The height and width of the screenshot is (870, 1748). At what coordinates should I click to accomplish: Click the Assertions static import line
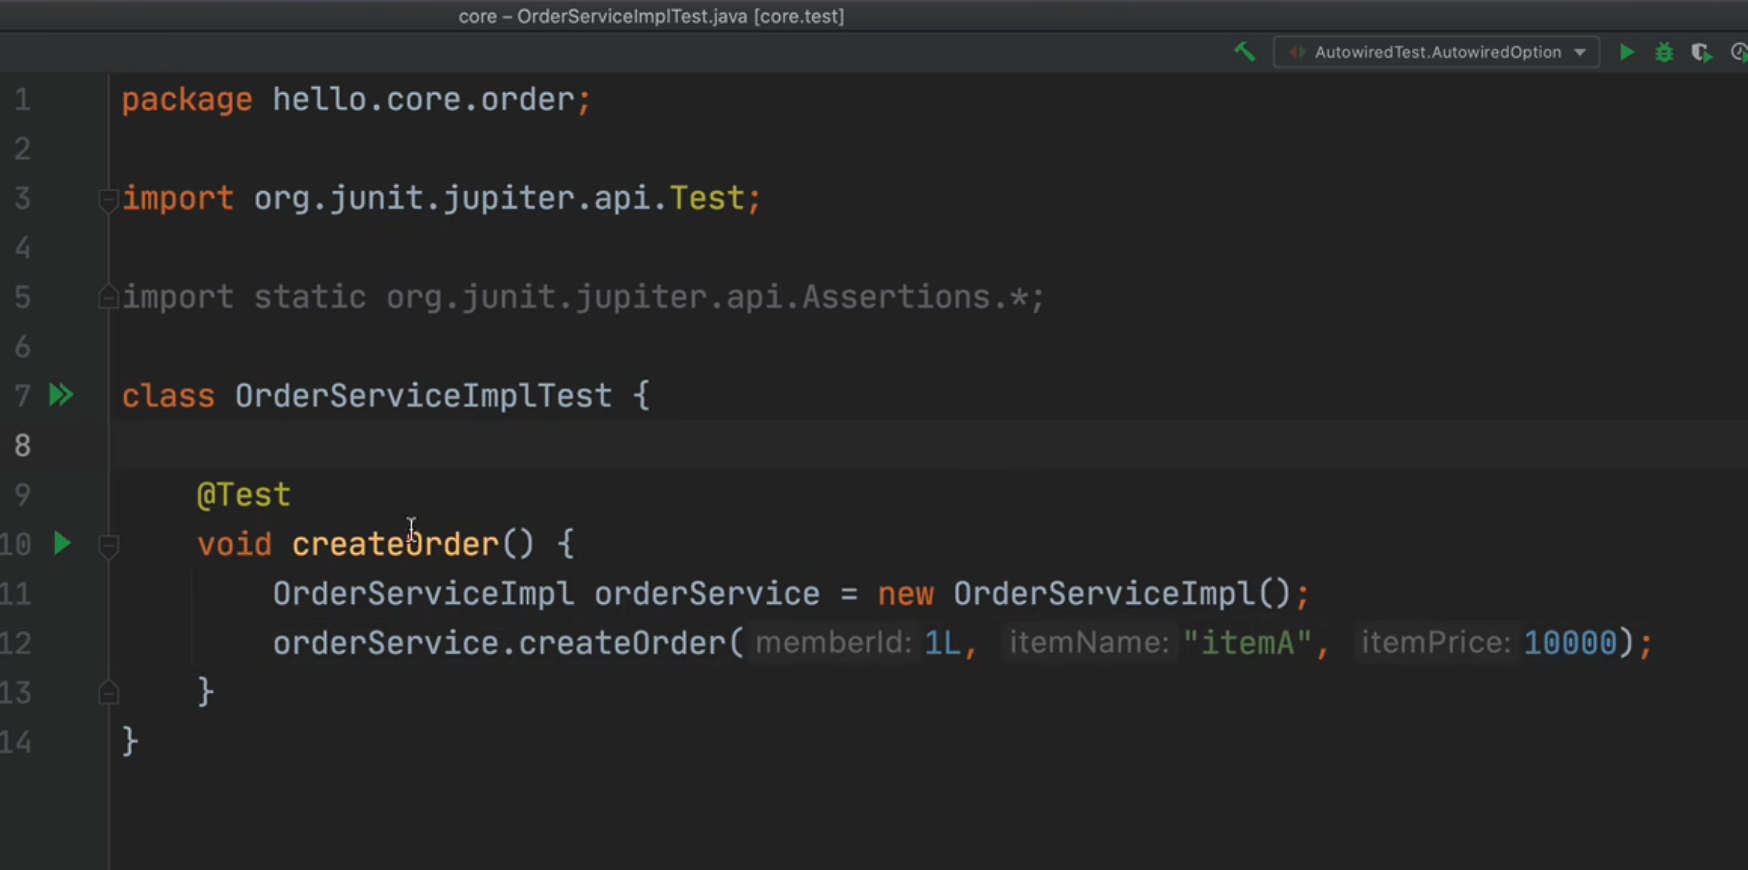click(x=583, y=297)
